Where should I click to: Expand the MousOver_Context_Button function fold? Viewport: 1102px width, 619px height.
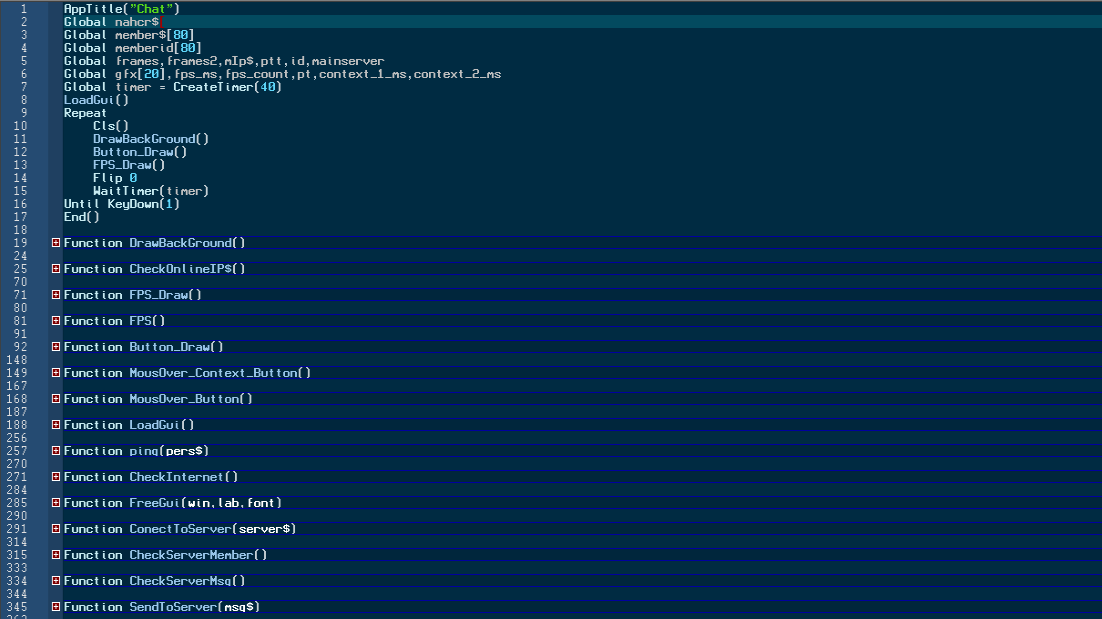click(x=55, y=373)
